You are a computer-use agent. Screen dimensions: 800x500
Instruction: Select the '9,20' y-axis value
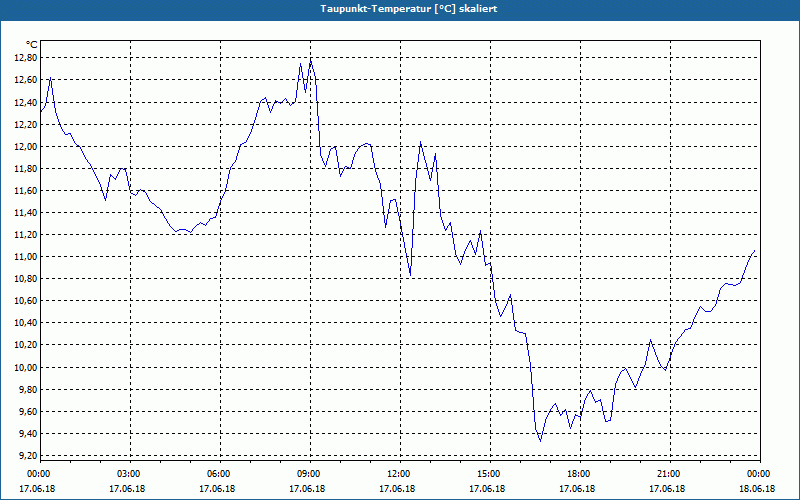point(29,455)
